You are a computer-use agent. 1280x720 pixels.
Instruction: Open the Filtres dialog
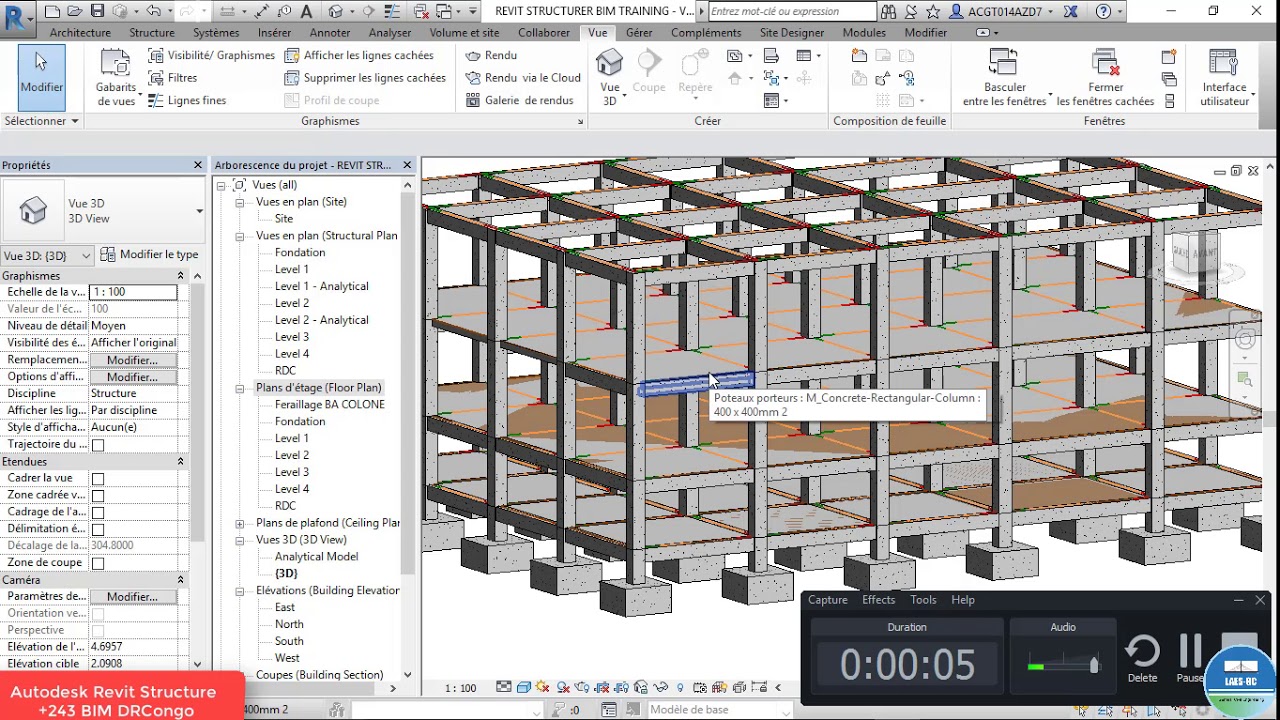[x=173, y=78]
